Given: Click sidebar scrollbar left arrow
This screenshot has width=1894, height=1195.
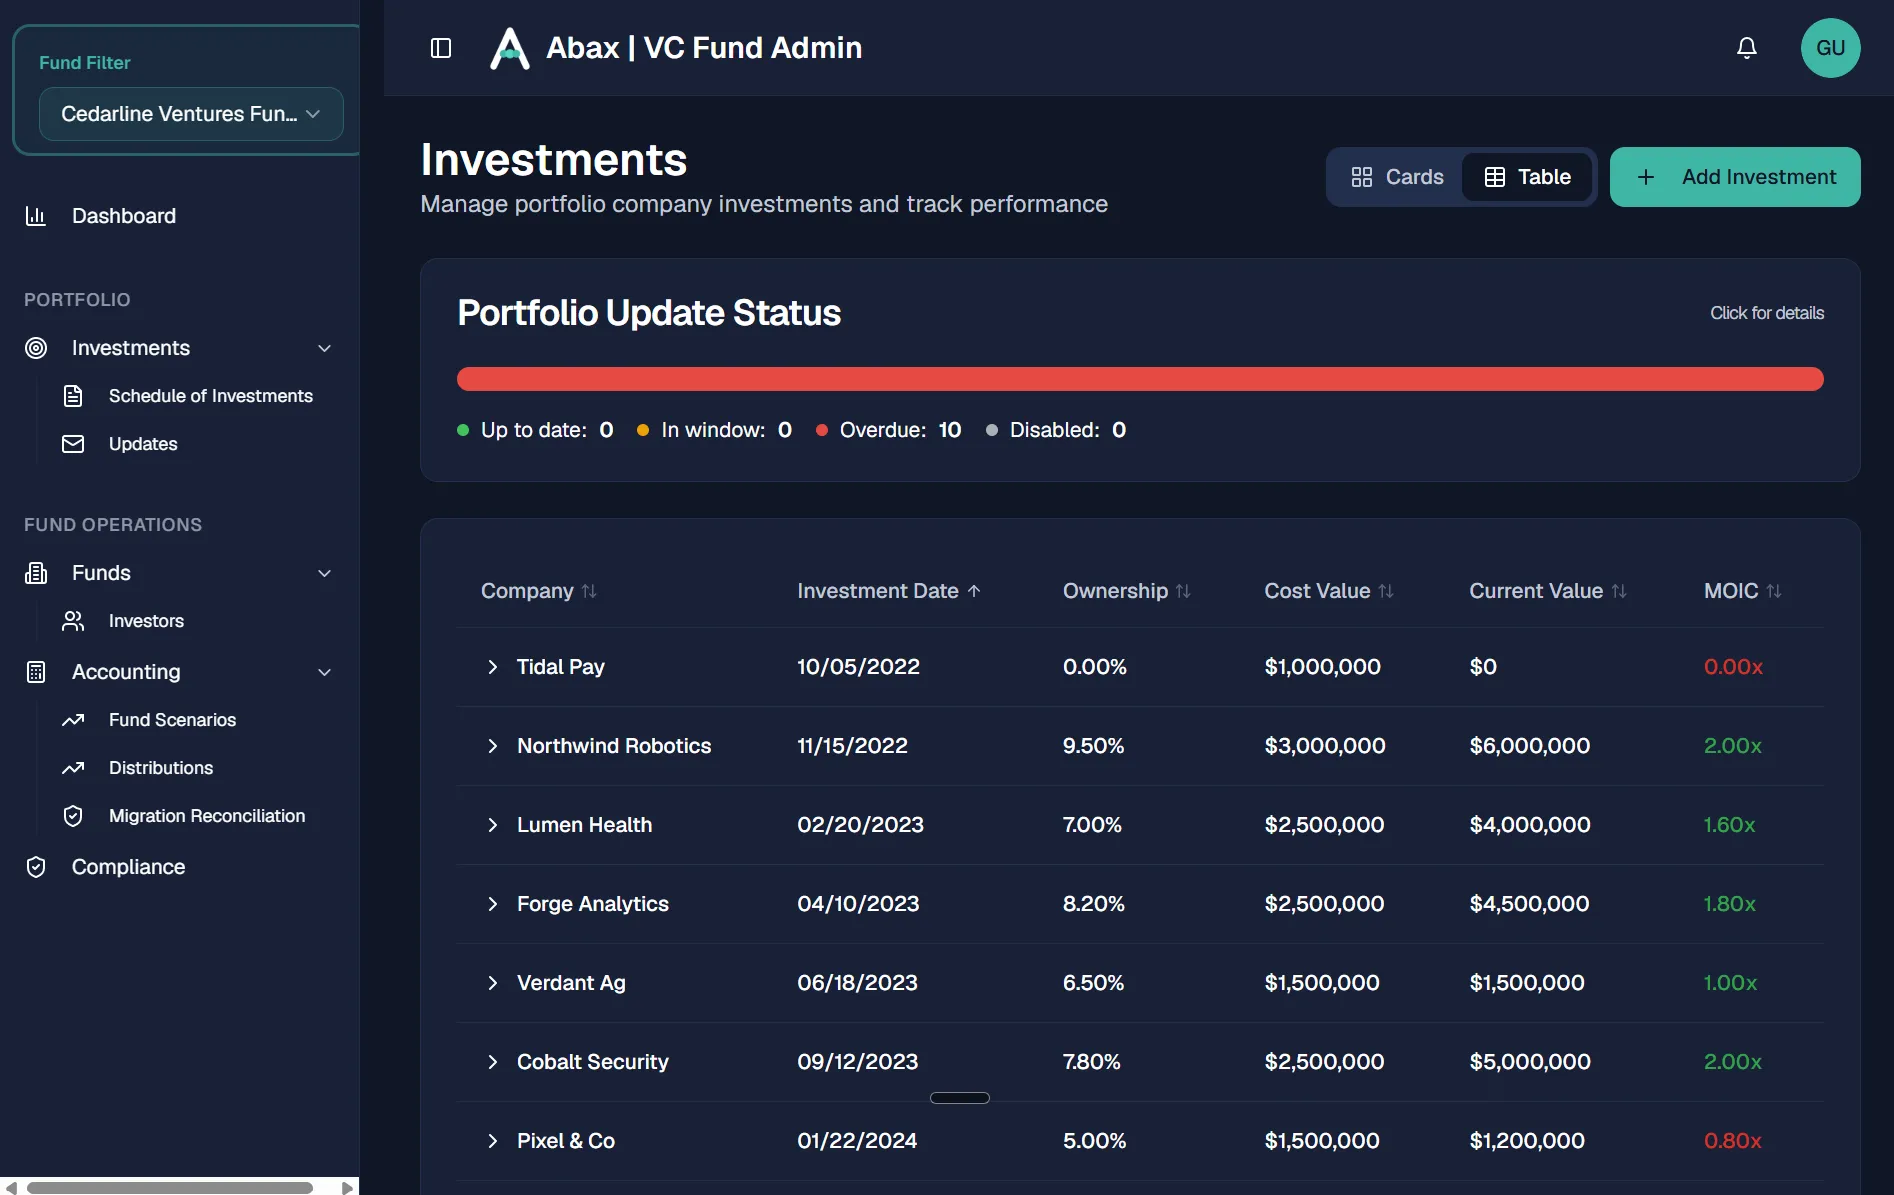Looking at the screenshot, I should tap(11, 1187).
